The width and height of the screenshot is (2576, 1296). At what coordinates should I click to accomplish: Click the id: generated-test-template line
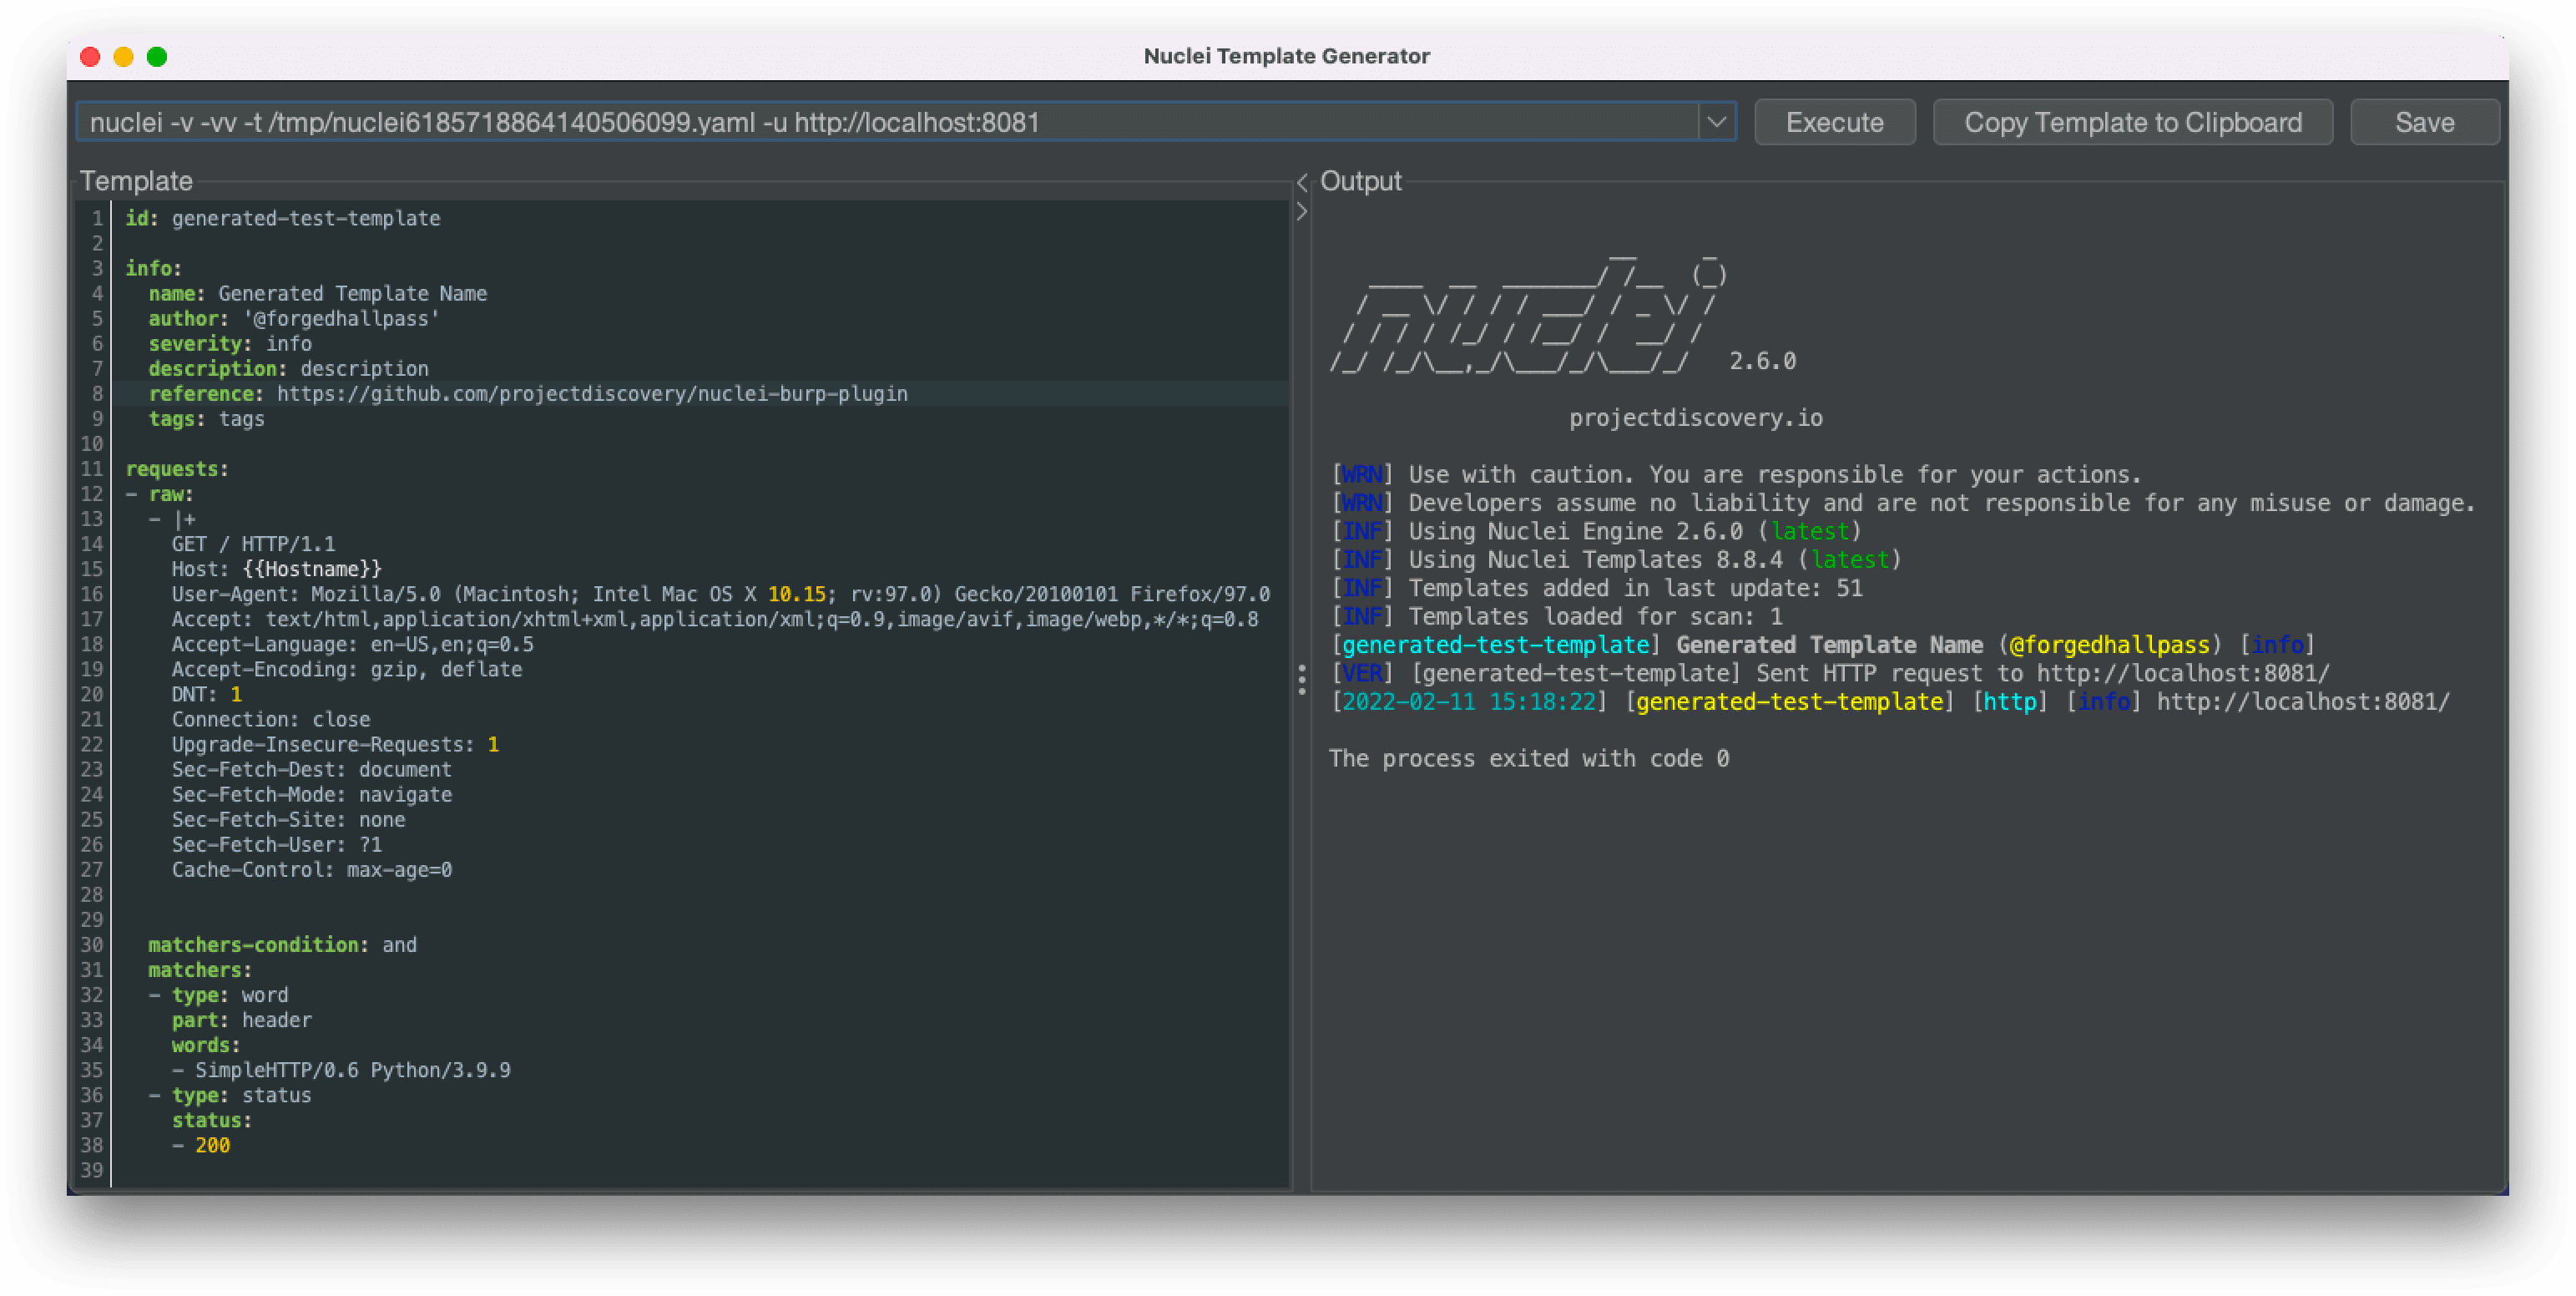282,218
